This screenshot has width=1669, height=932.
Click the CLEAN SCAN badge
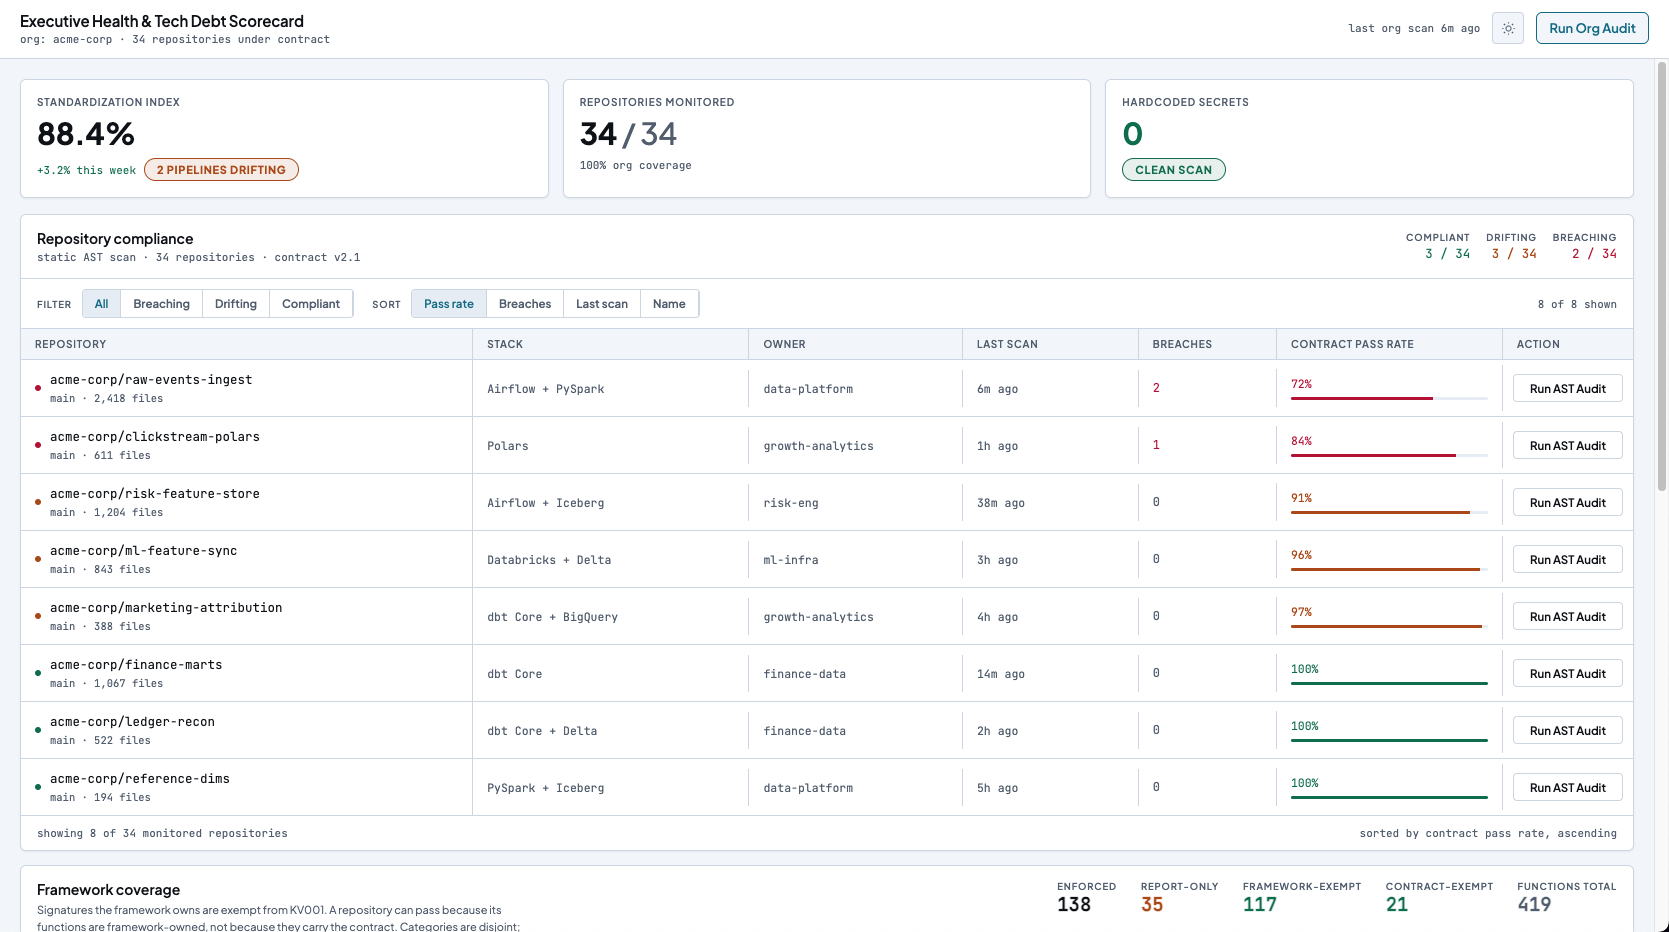pyautogui.click(x=1173, y=170)
